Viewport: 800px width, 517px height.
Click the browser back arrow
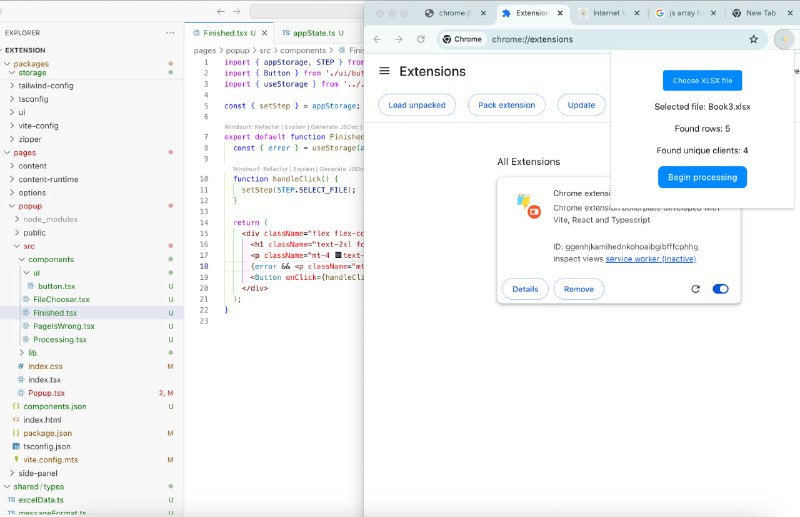(x=379, y=40)
